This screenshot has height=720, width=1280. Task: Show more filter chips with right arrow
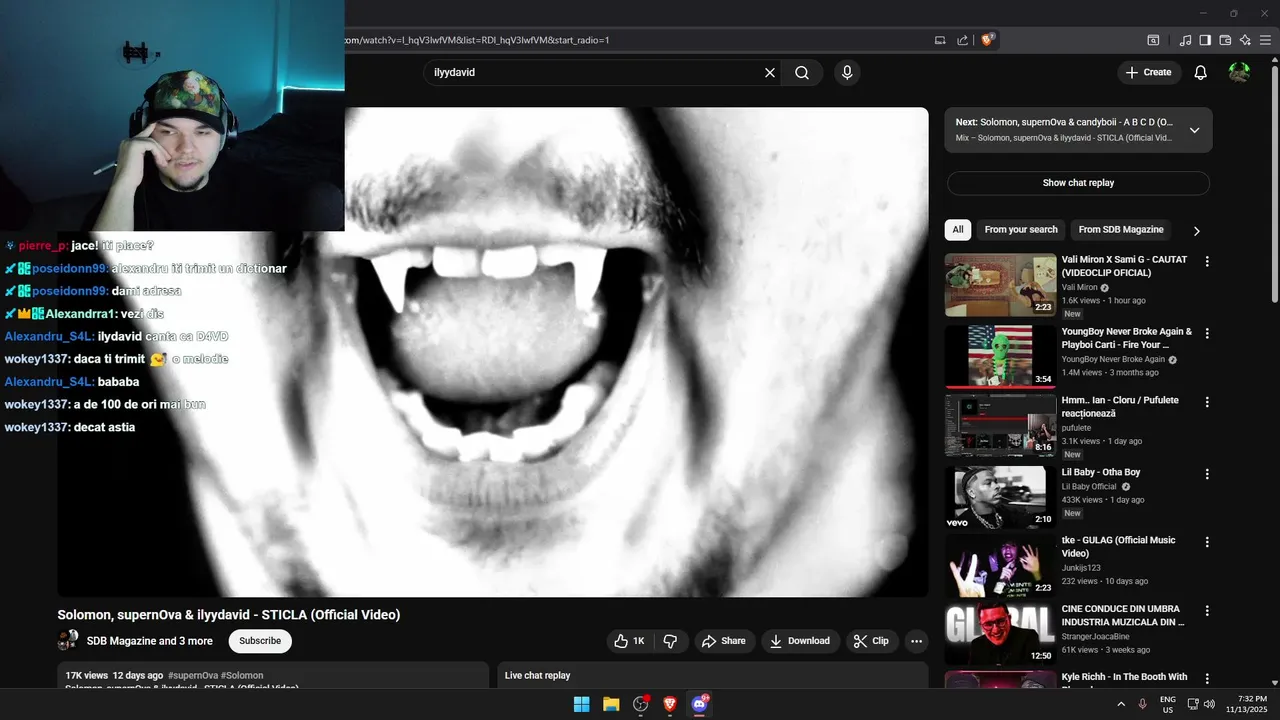tap(1196, 231)
